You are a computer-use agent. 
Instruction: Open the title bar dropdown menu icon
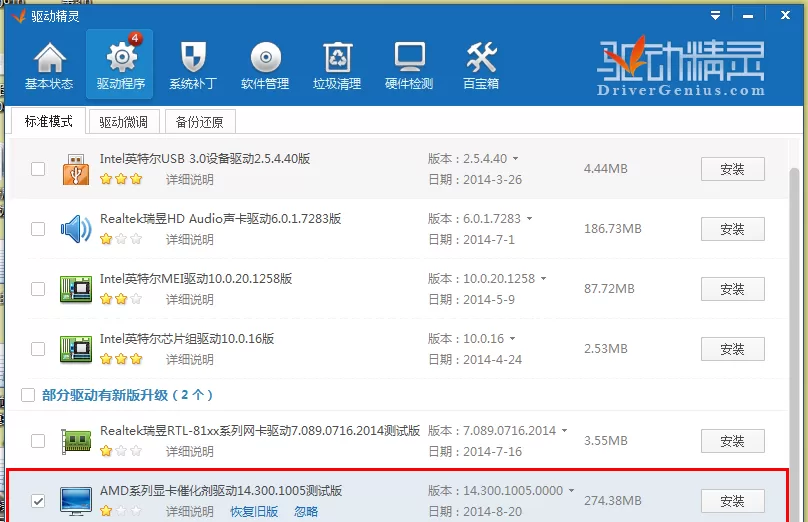[x=715, y=15]
